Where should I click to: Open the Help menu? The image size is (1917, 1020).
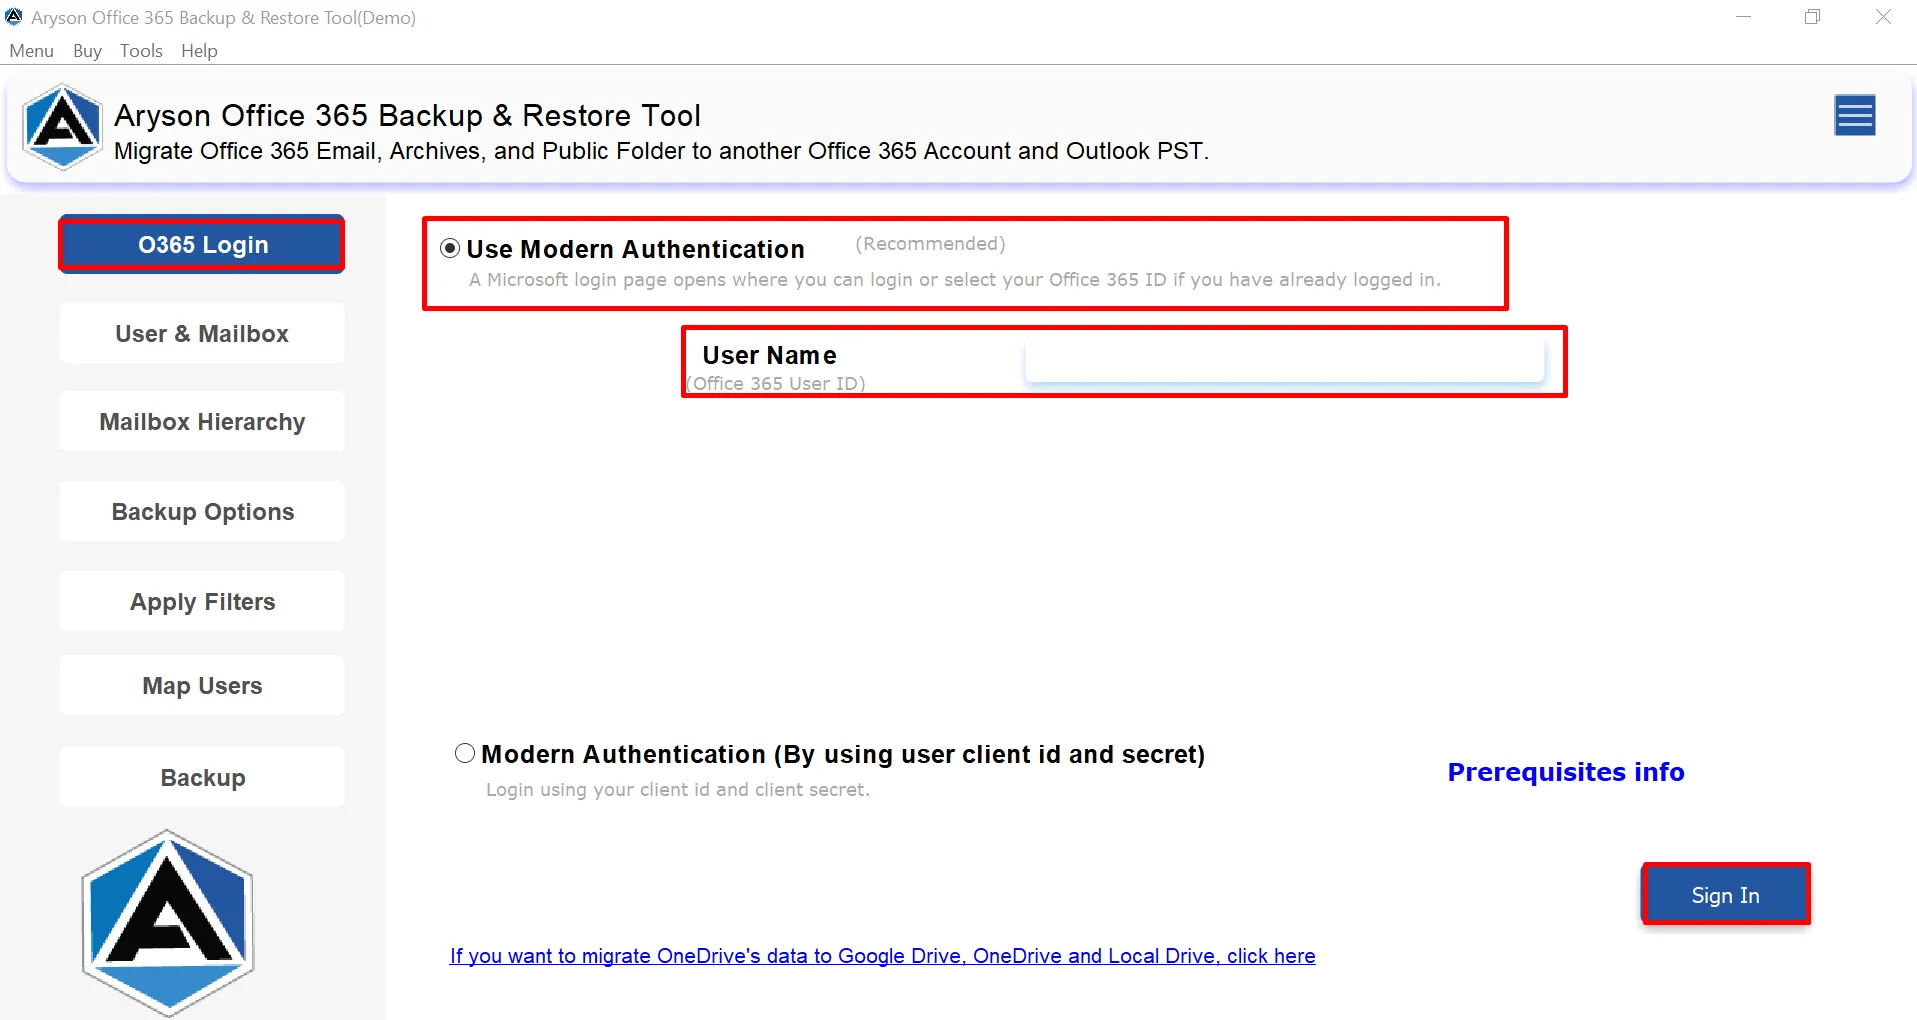click(x=198, y=50)
